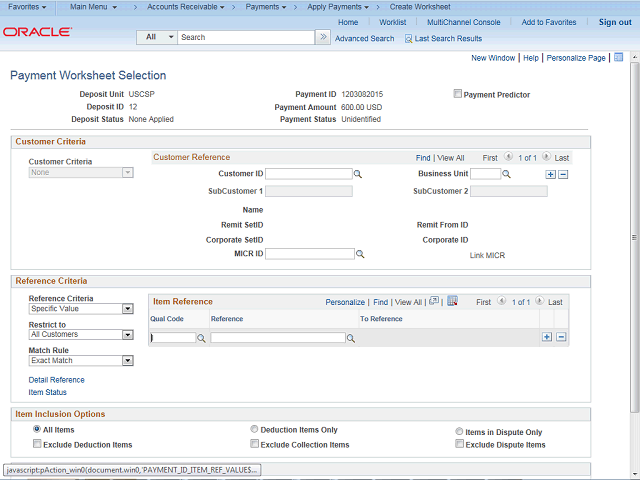Click the Detail Reference link
This screenshot has width=640, height=480.
pyautogui.click(x=56, y=380)
